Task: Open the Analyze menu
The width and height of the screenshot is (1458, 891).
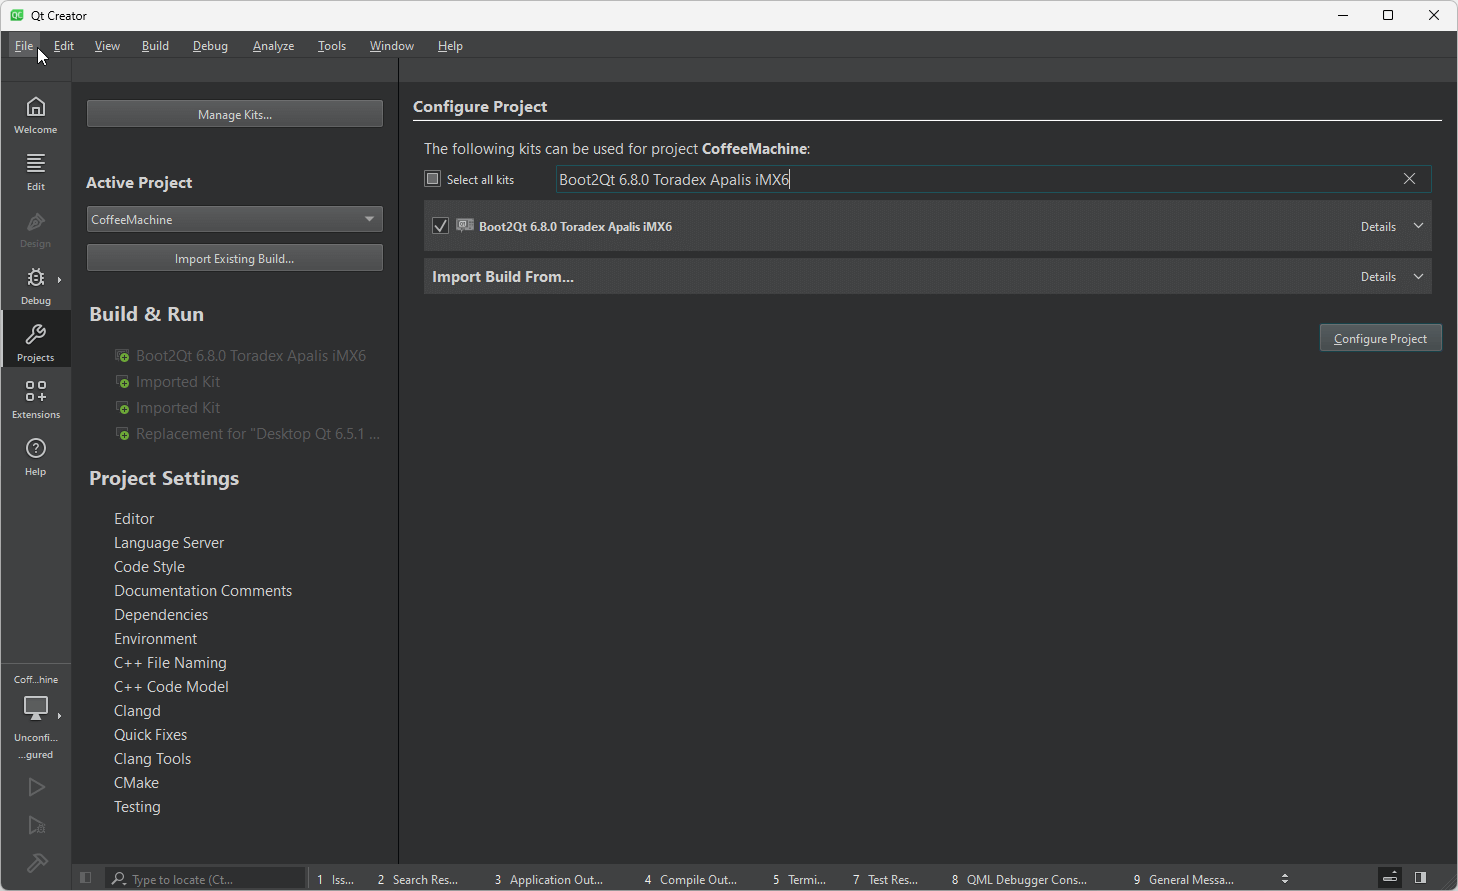Action: click(x=273, y=46)
